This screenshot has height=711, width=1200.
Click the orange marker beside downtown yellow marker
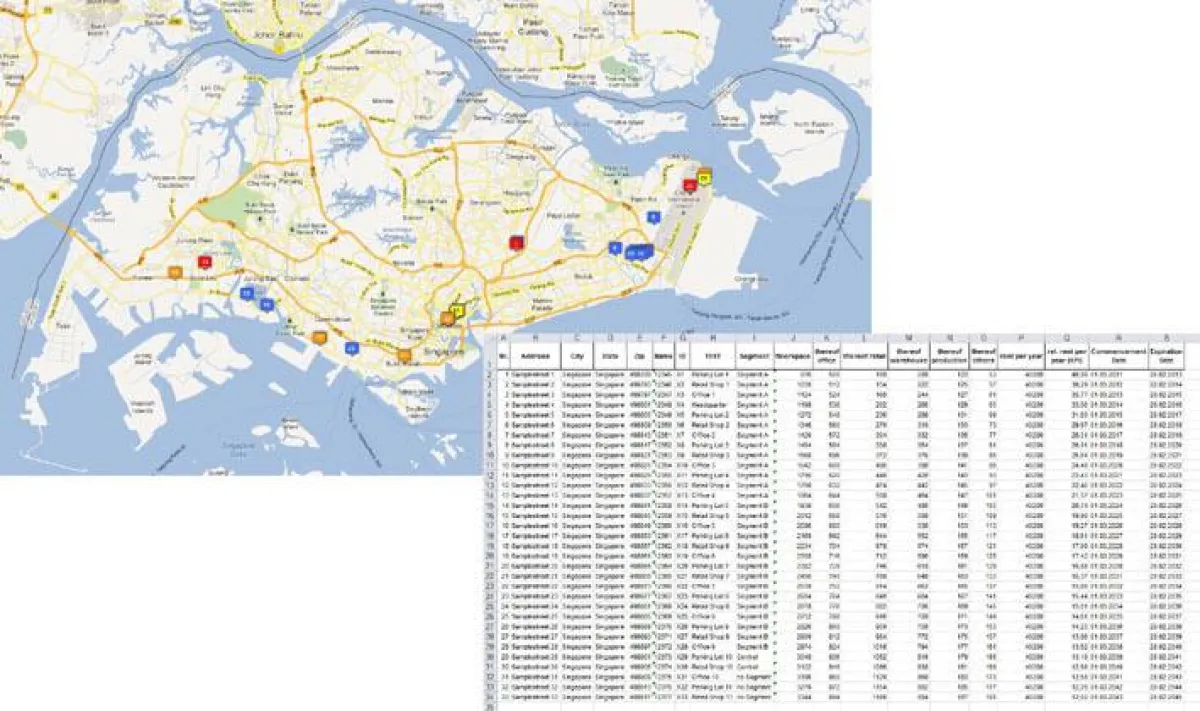click(x=446, y=319)
